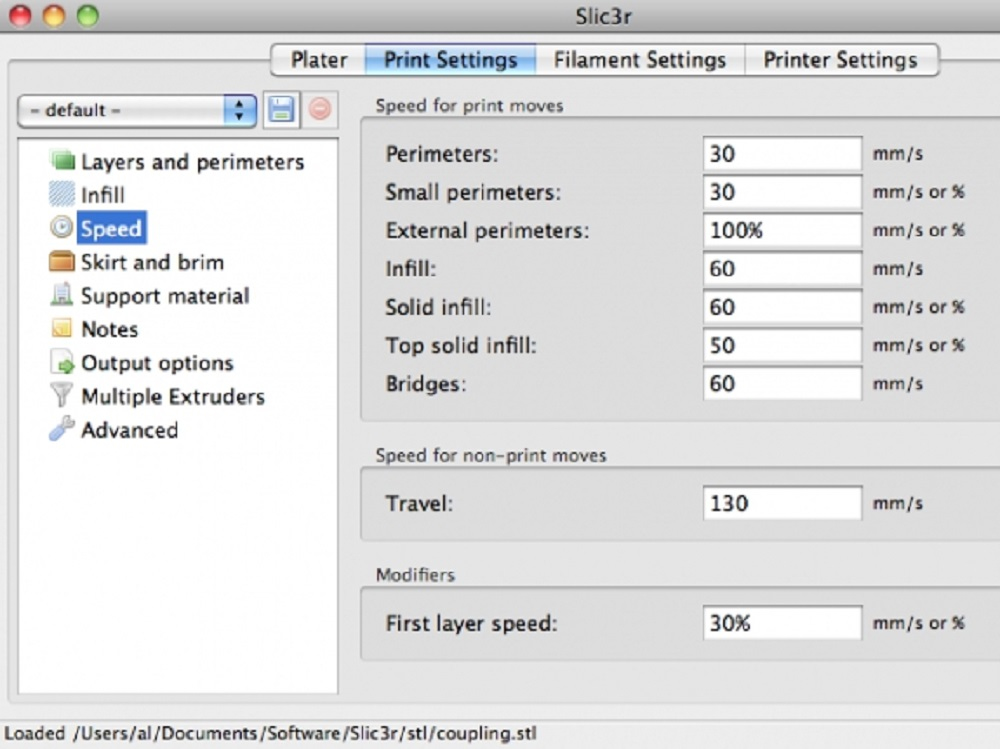
Task: Click the 'mm/s' unit beside Travel
Action: coord(897,503)
